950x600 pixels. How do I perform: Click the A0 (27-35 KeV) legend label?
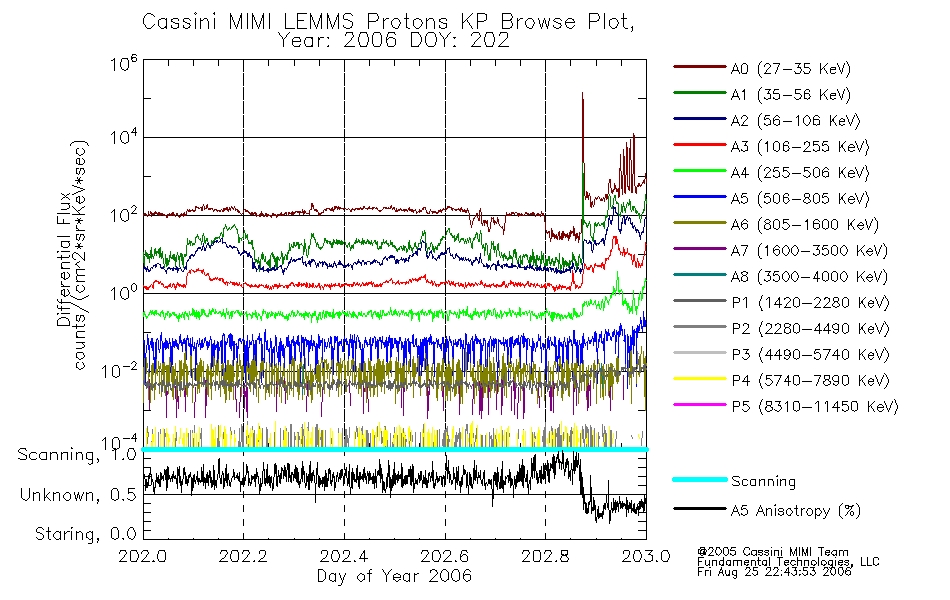[791, 69]
